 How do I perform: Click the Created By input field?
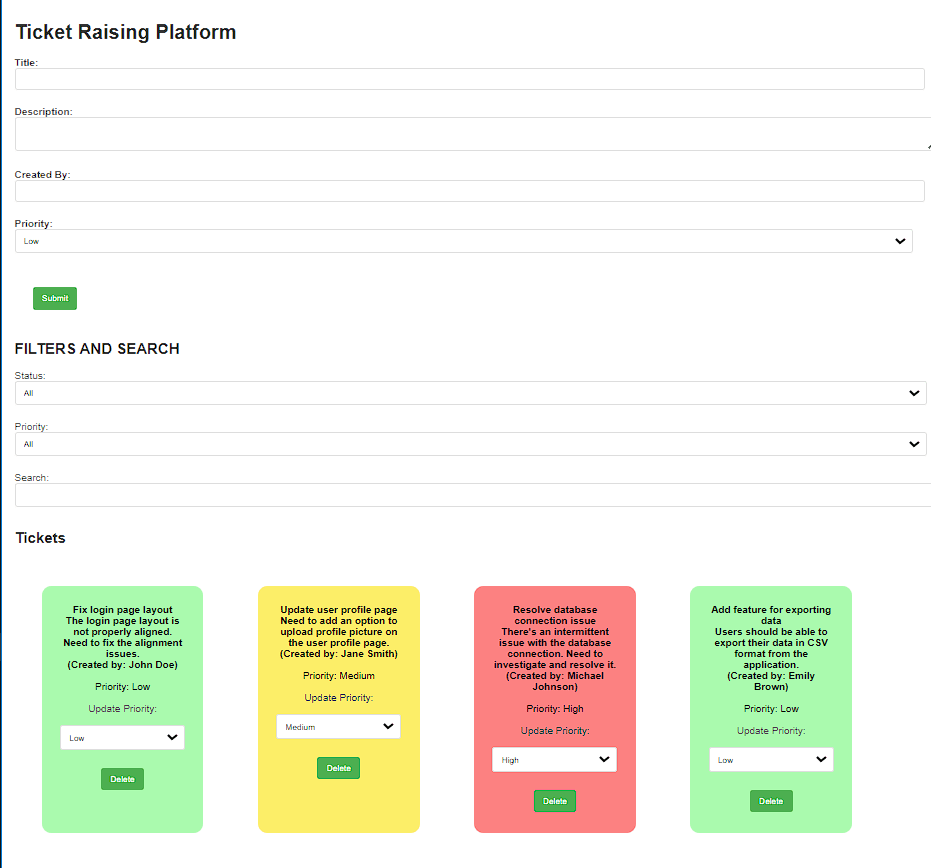pos(469,191)
